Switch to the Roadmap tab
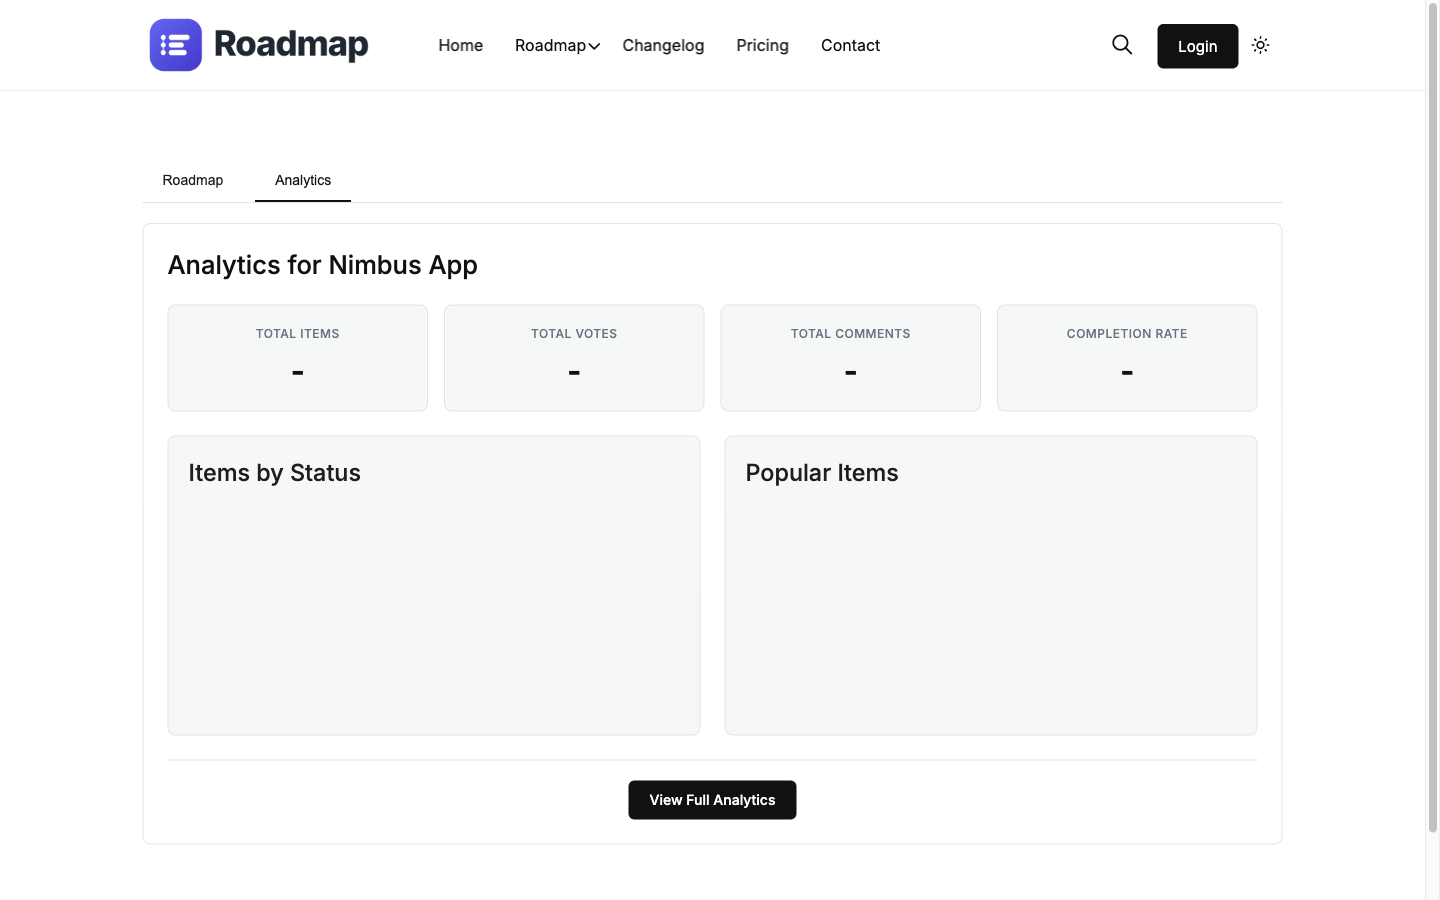Image resolution: width=1440 pixels, height=900 pixels. click(193, 180)
